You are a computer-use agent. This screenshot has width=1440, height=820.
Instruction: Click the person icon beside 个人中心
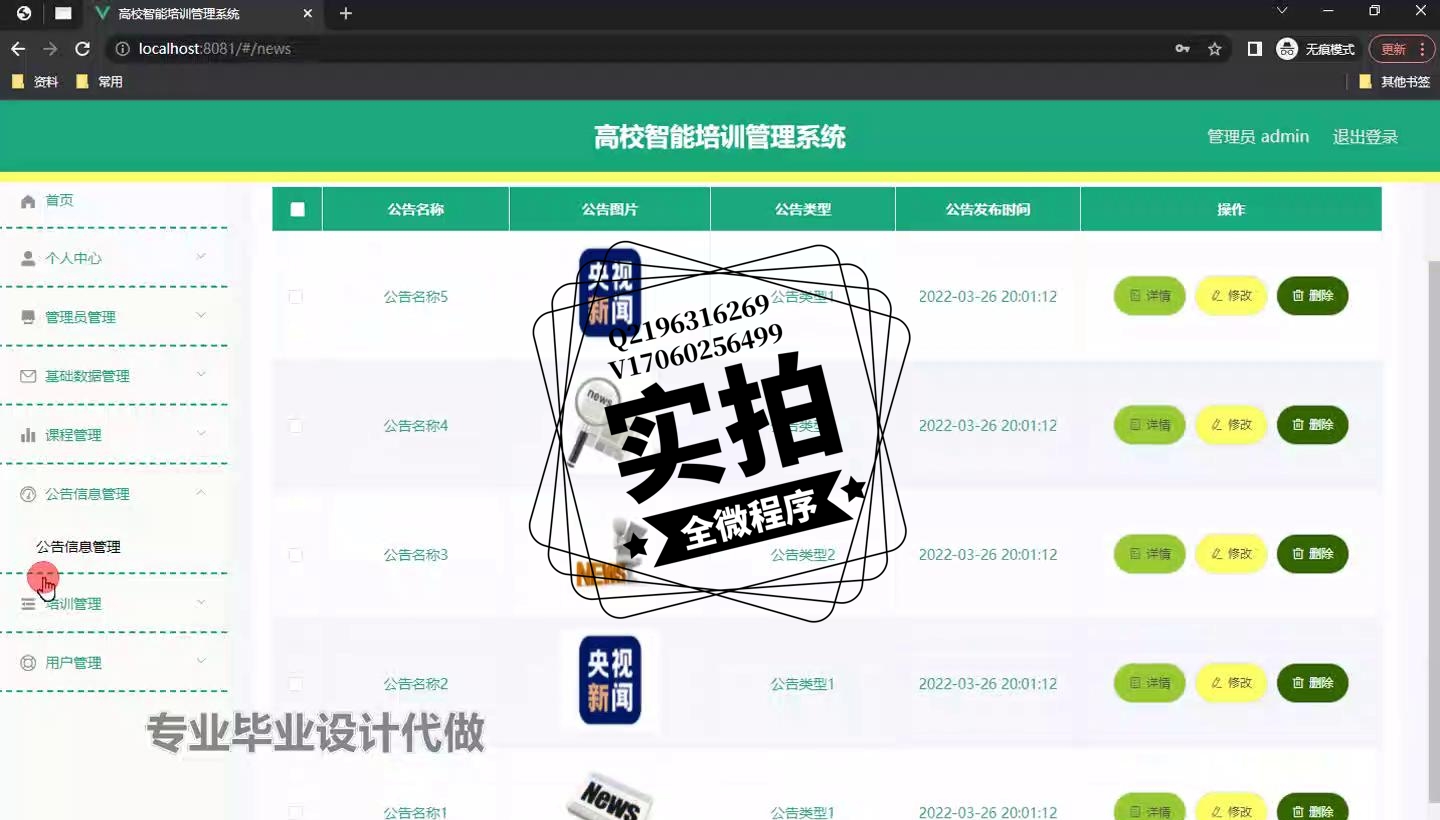28,258
